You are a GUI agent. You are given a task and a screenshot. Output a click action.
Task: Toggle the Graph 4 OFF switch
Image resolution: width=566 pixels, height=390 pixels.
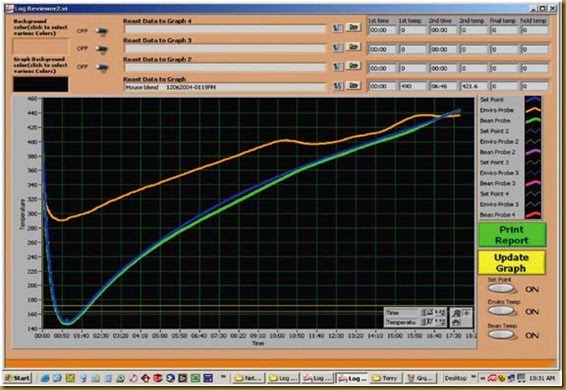tap(102, 31)
